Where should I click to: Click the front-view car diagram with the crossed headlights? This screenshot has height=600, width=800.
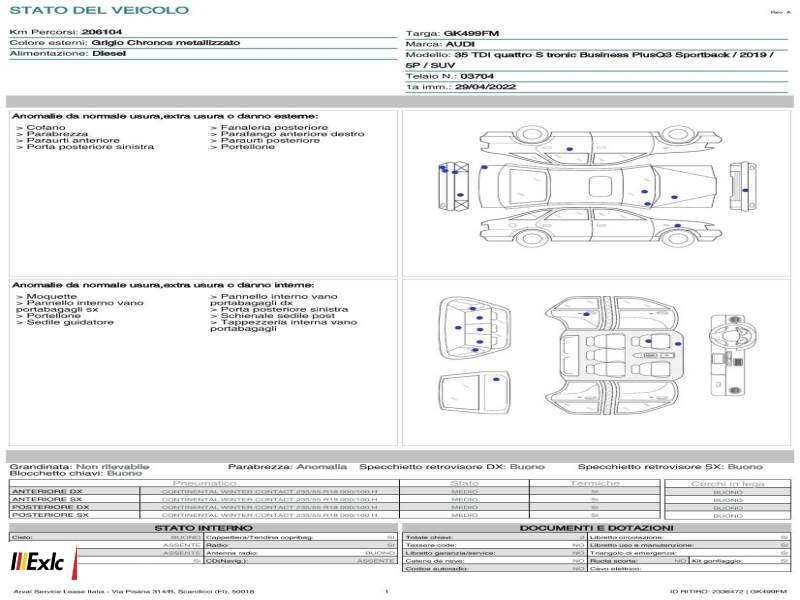pos(454,186)
